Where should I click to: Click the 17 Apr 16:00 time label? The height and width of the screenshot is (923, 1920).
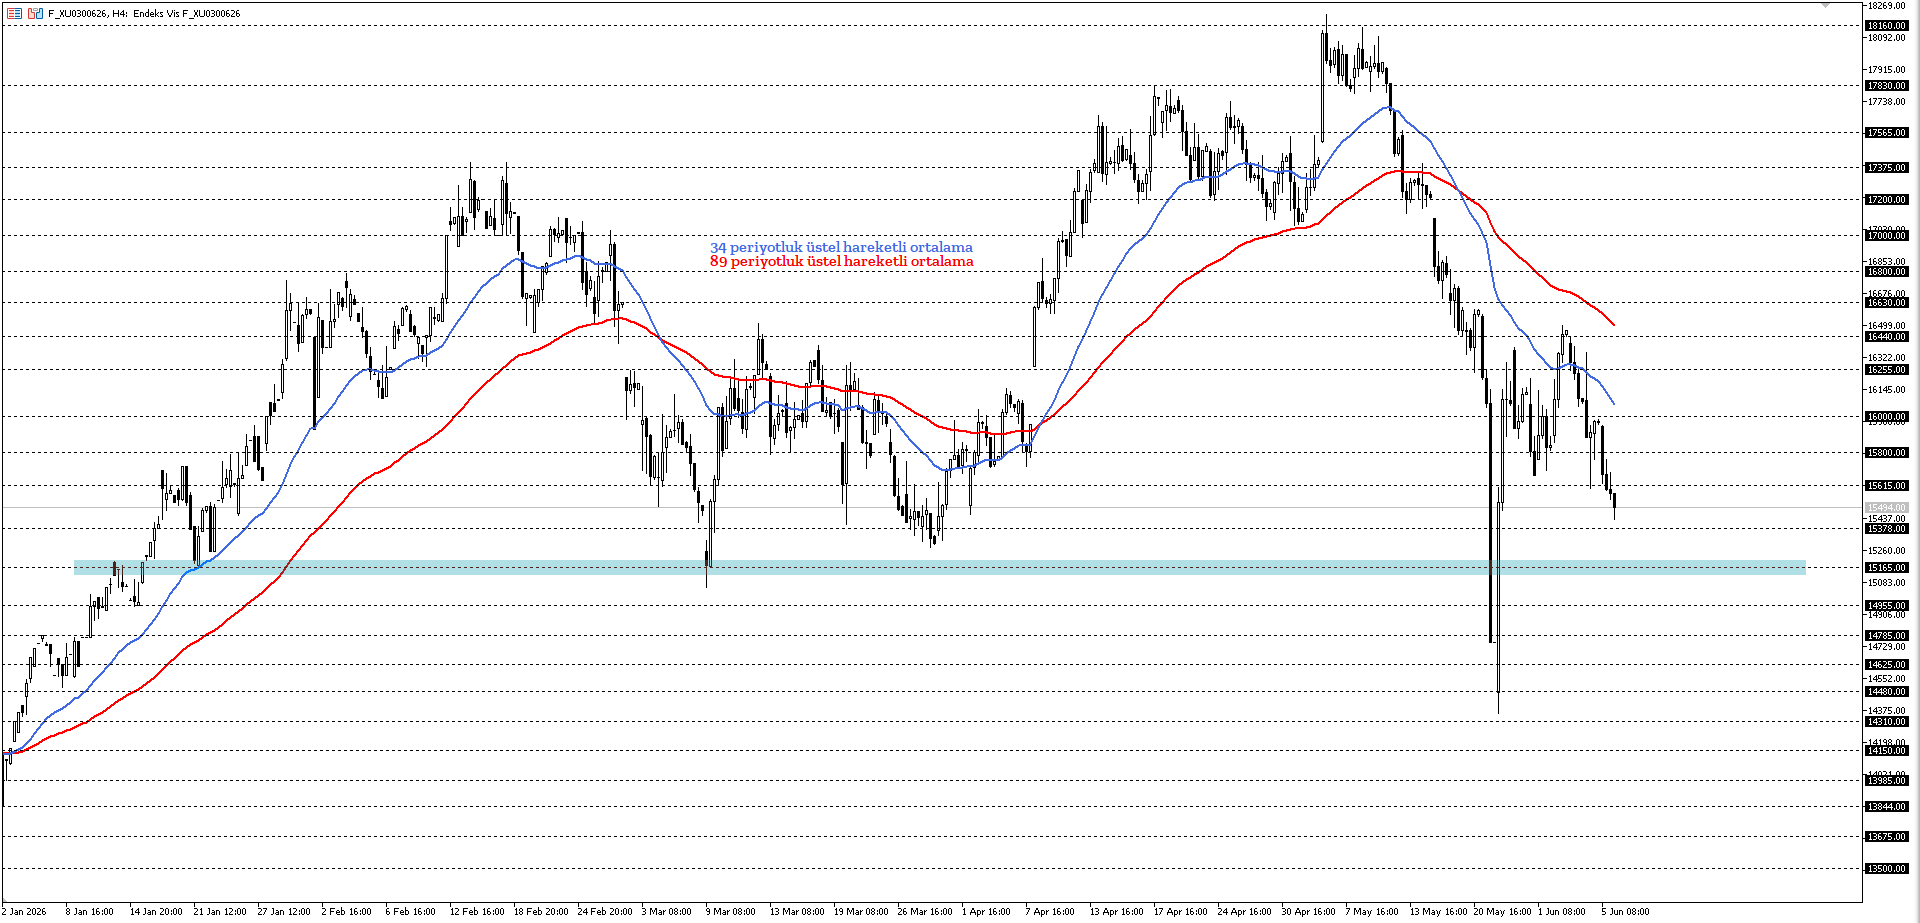[x=1181, y=912]
